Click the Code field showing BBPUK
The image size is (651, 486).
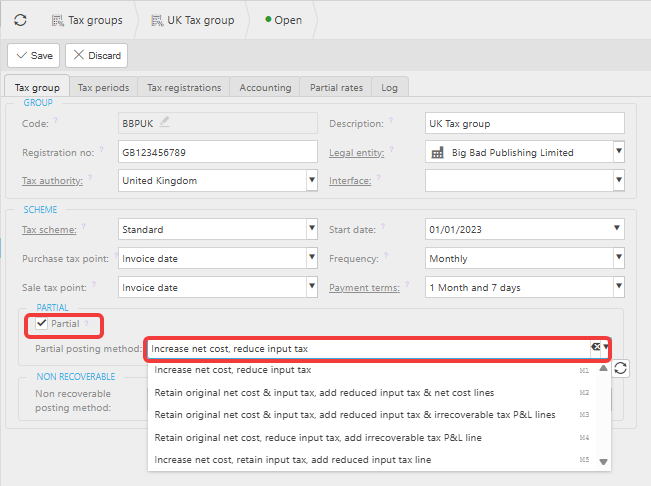[218, 123]
